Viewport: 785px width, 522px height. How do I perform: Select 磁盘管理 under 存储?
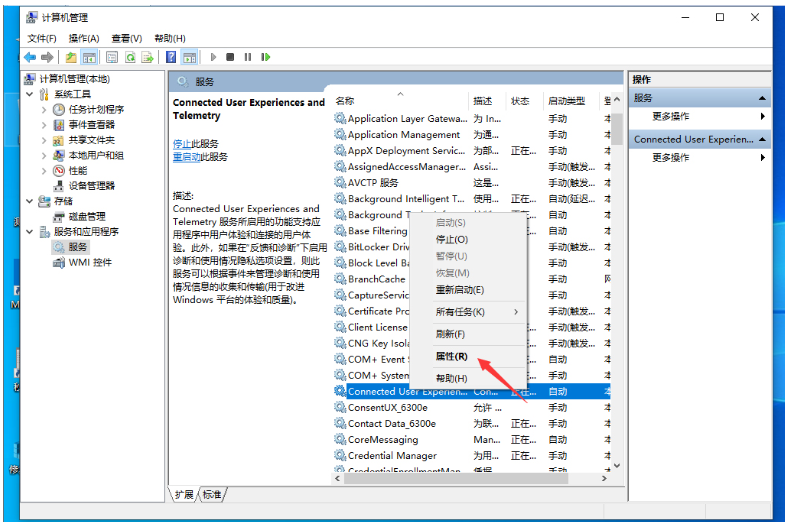(87, 216)
